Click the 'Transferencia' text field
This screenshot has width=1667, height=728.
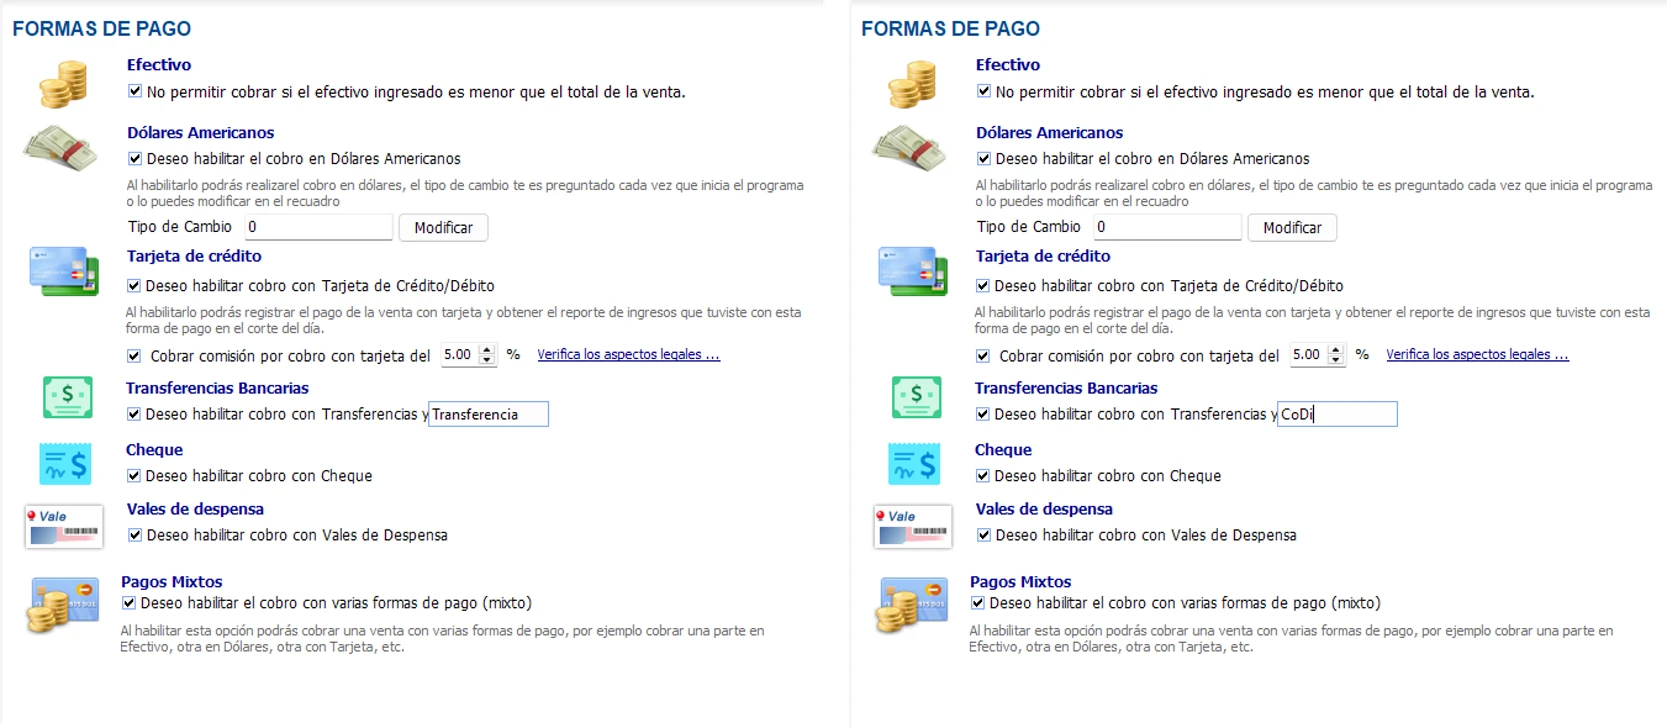488,414
